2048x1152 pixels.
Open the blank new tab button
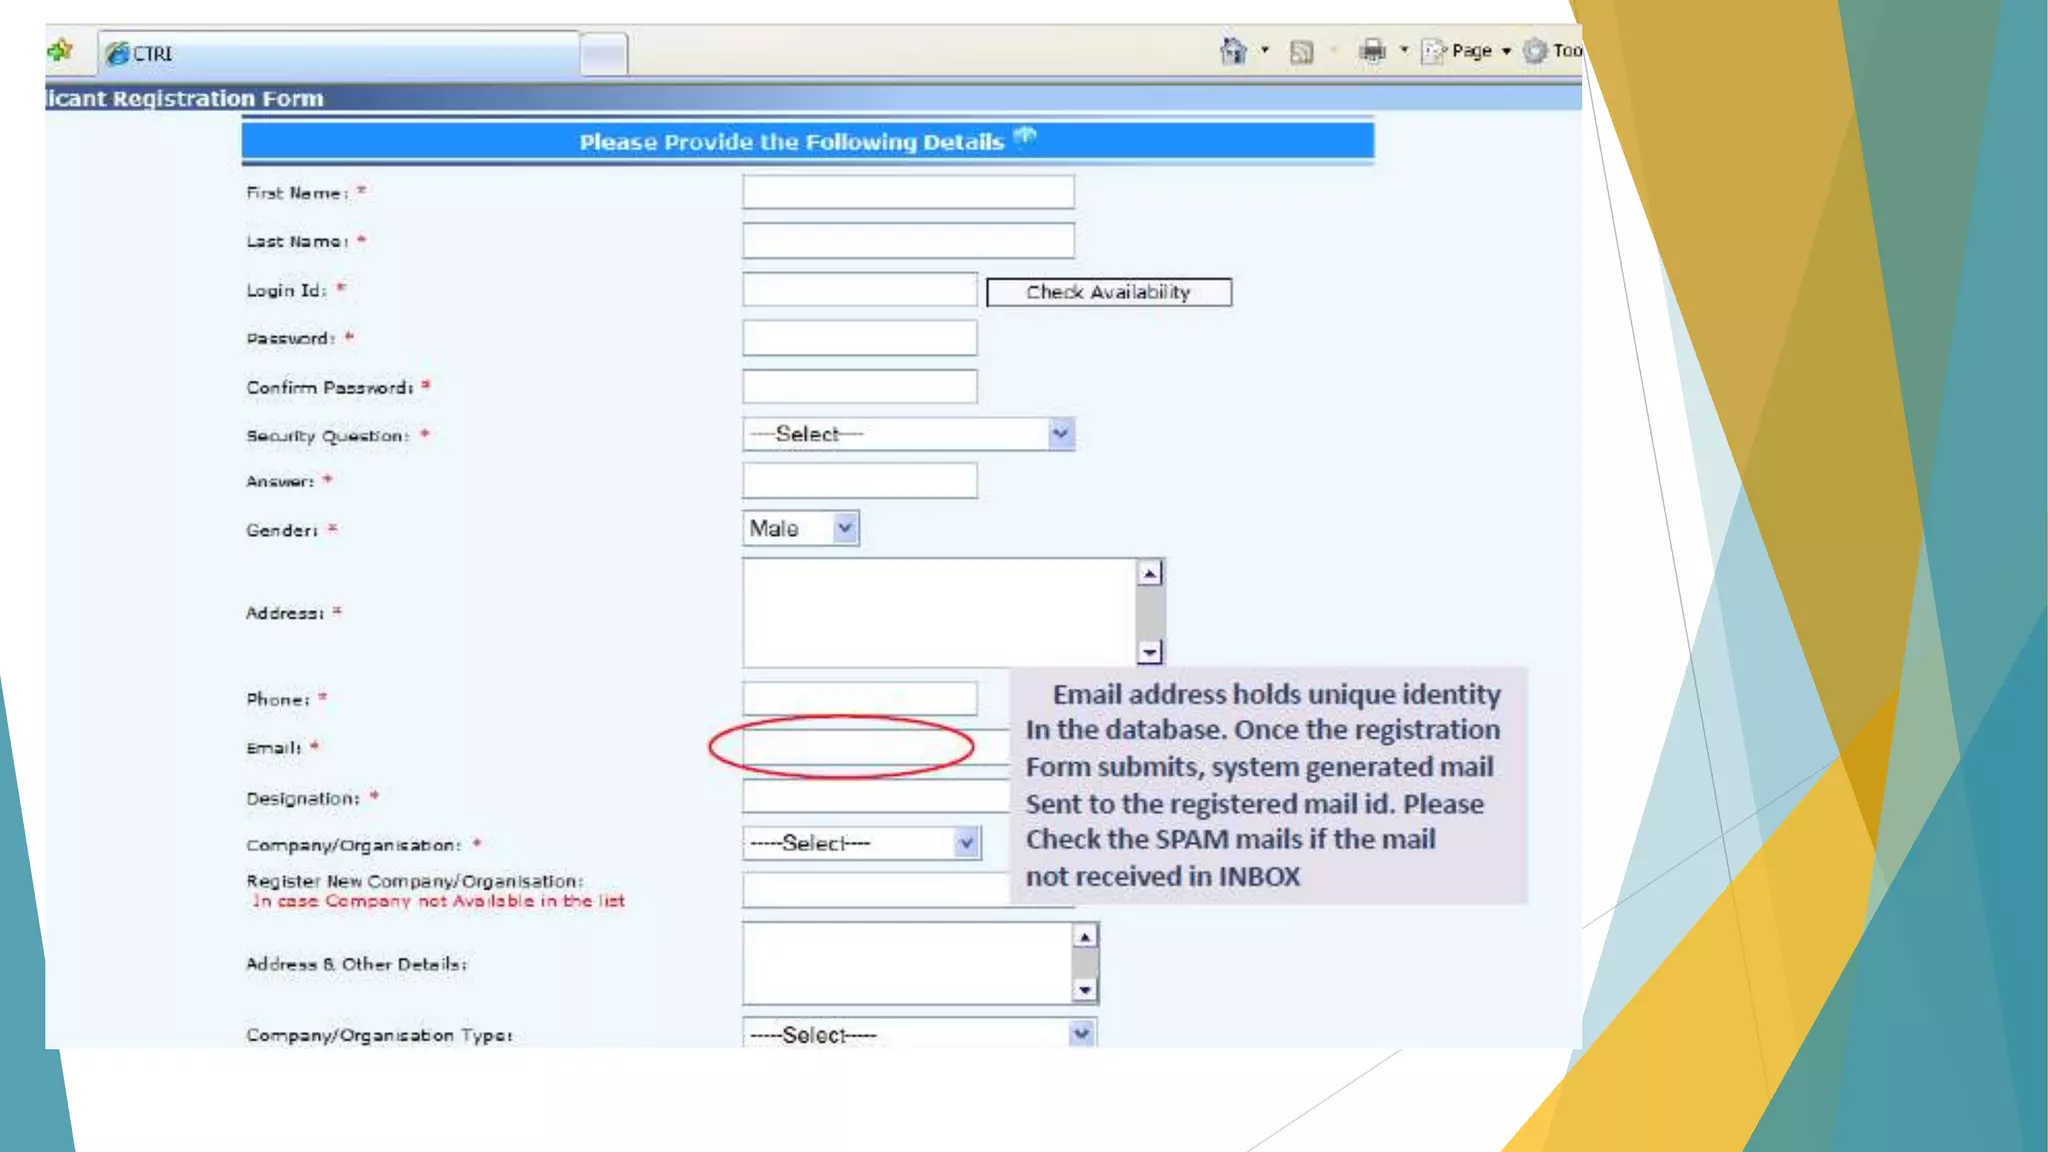[604, 54]
